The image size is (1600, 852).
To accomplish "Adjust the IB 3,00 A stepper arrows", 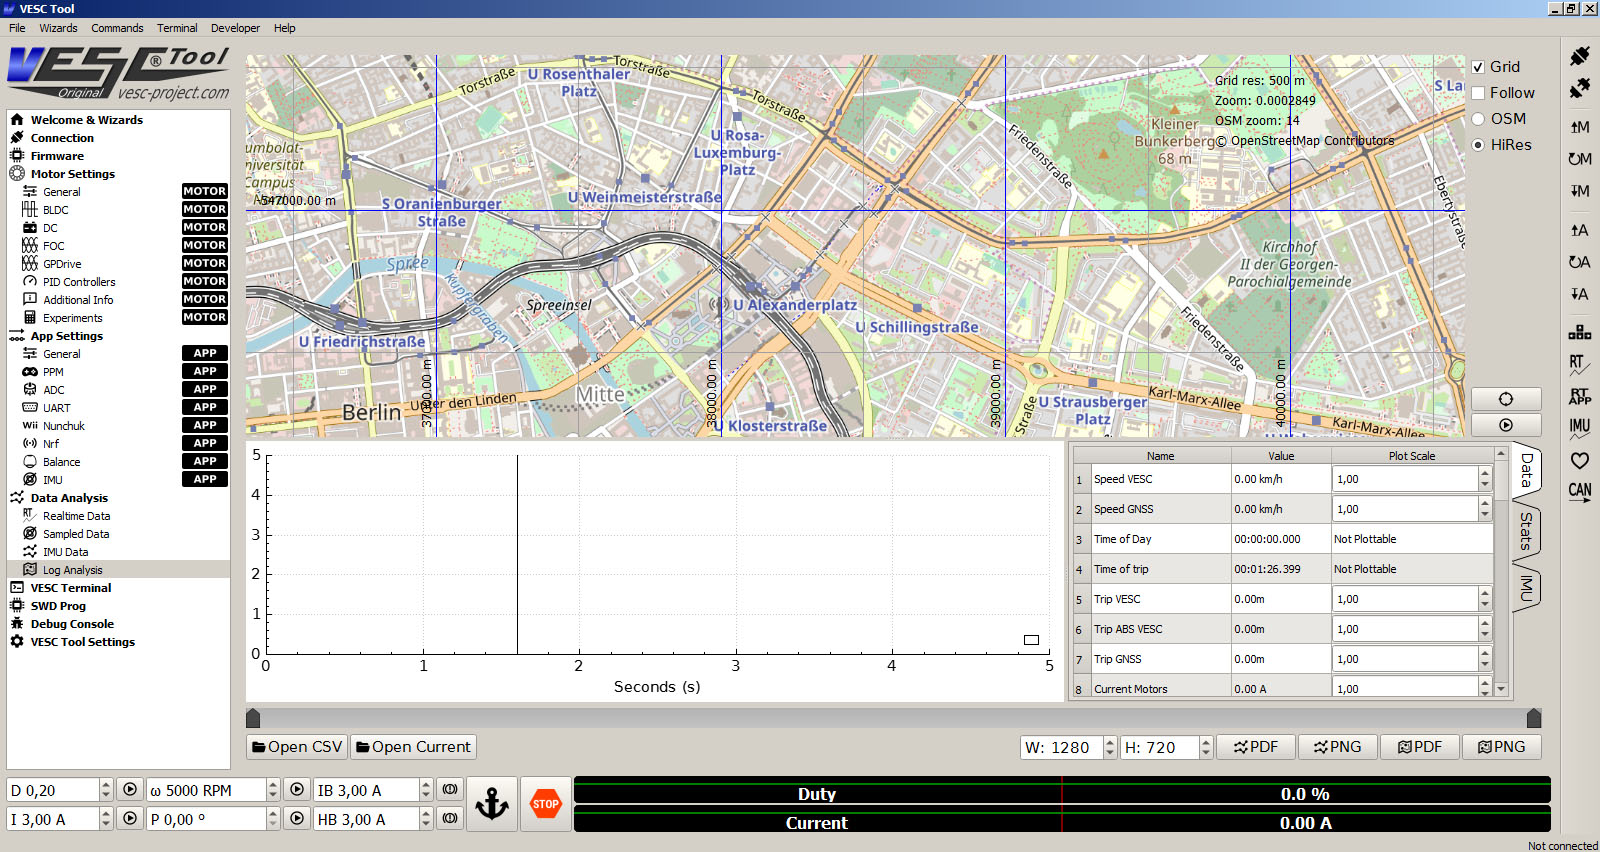I will click(x=426, y=789).
